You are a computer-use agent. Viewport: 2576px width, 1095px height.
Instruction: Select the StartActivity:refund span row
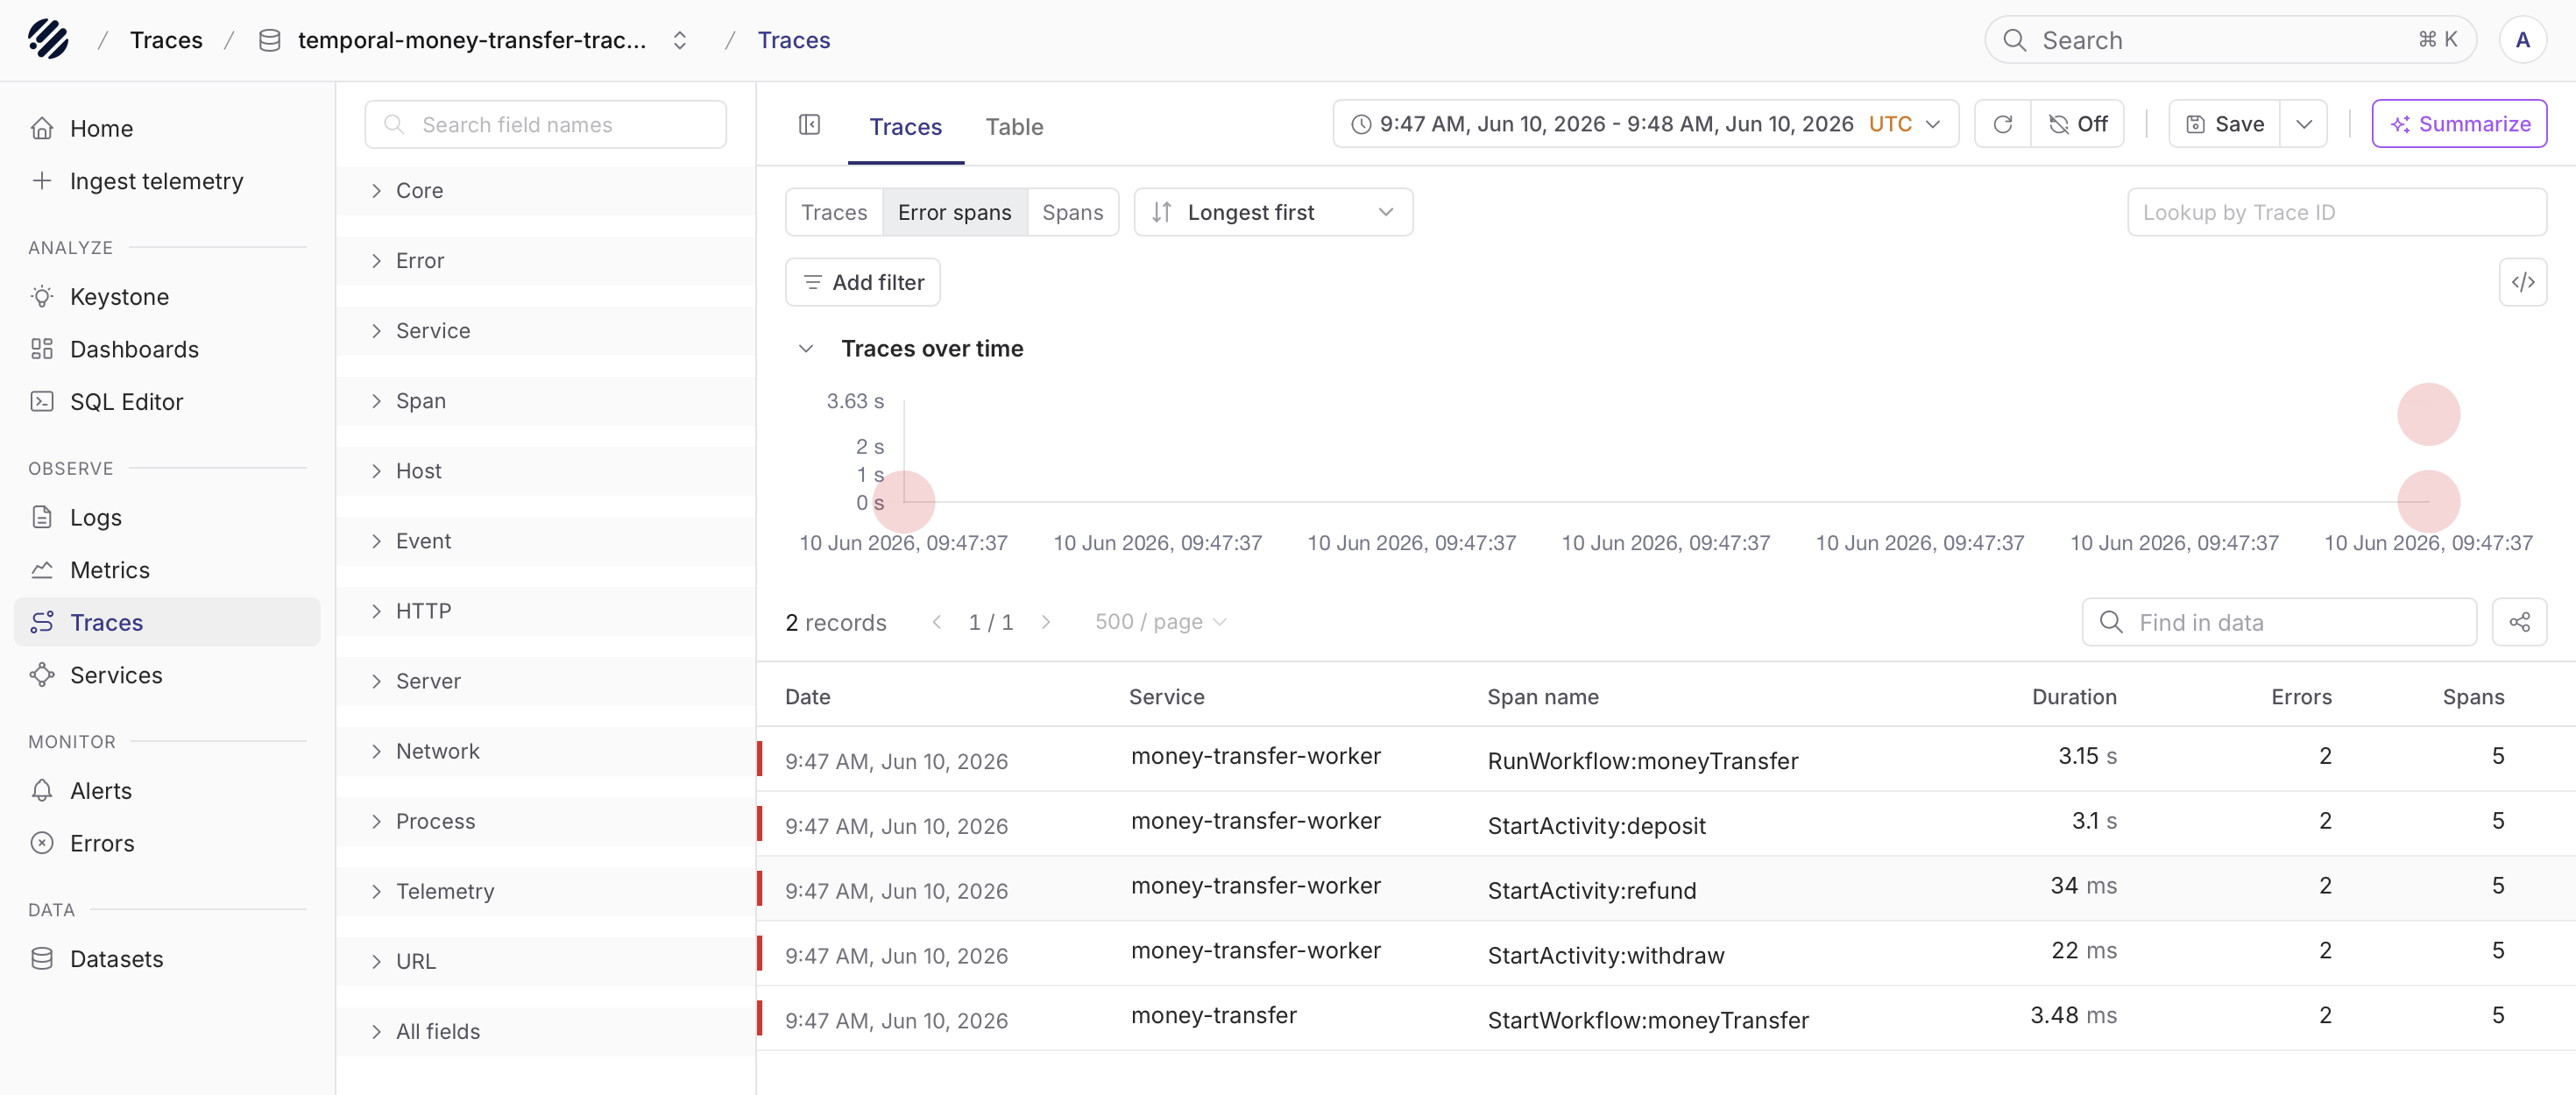1665,889
